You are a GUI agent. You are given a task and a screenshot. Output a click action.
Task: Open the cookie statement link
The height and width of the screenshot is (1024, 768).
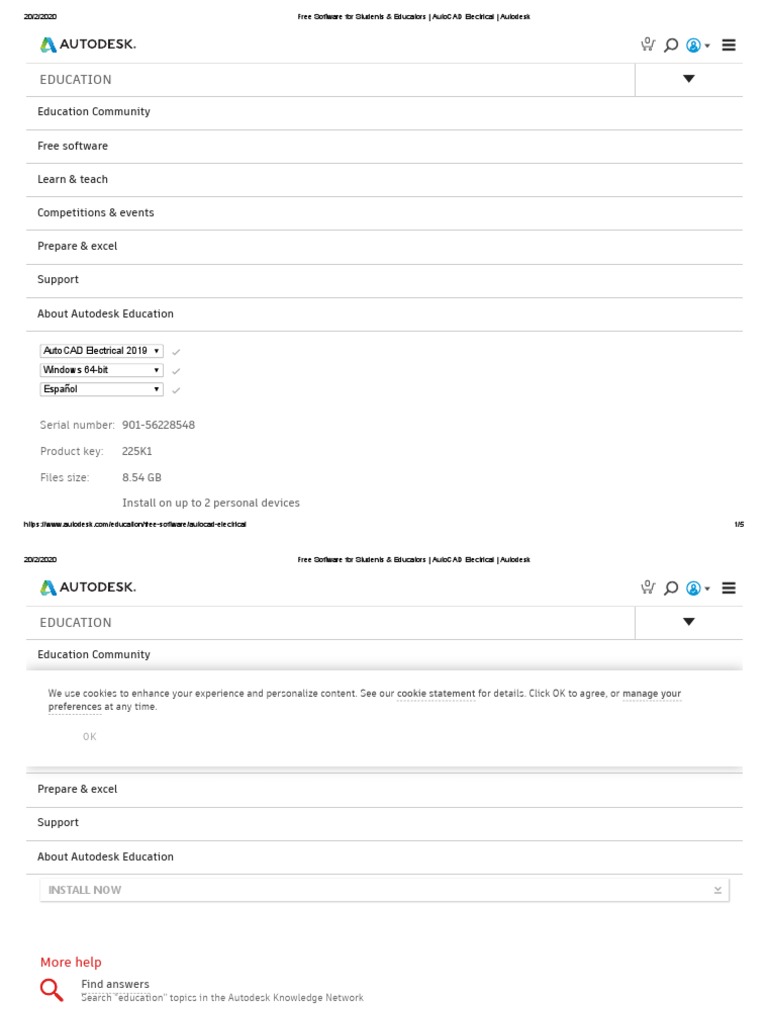click(x=436, y=693)
